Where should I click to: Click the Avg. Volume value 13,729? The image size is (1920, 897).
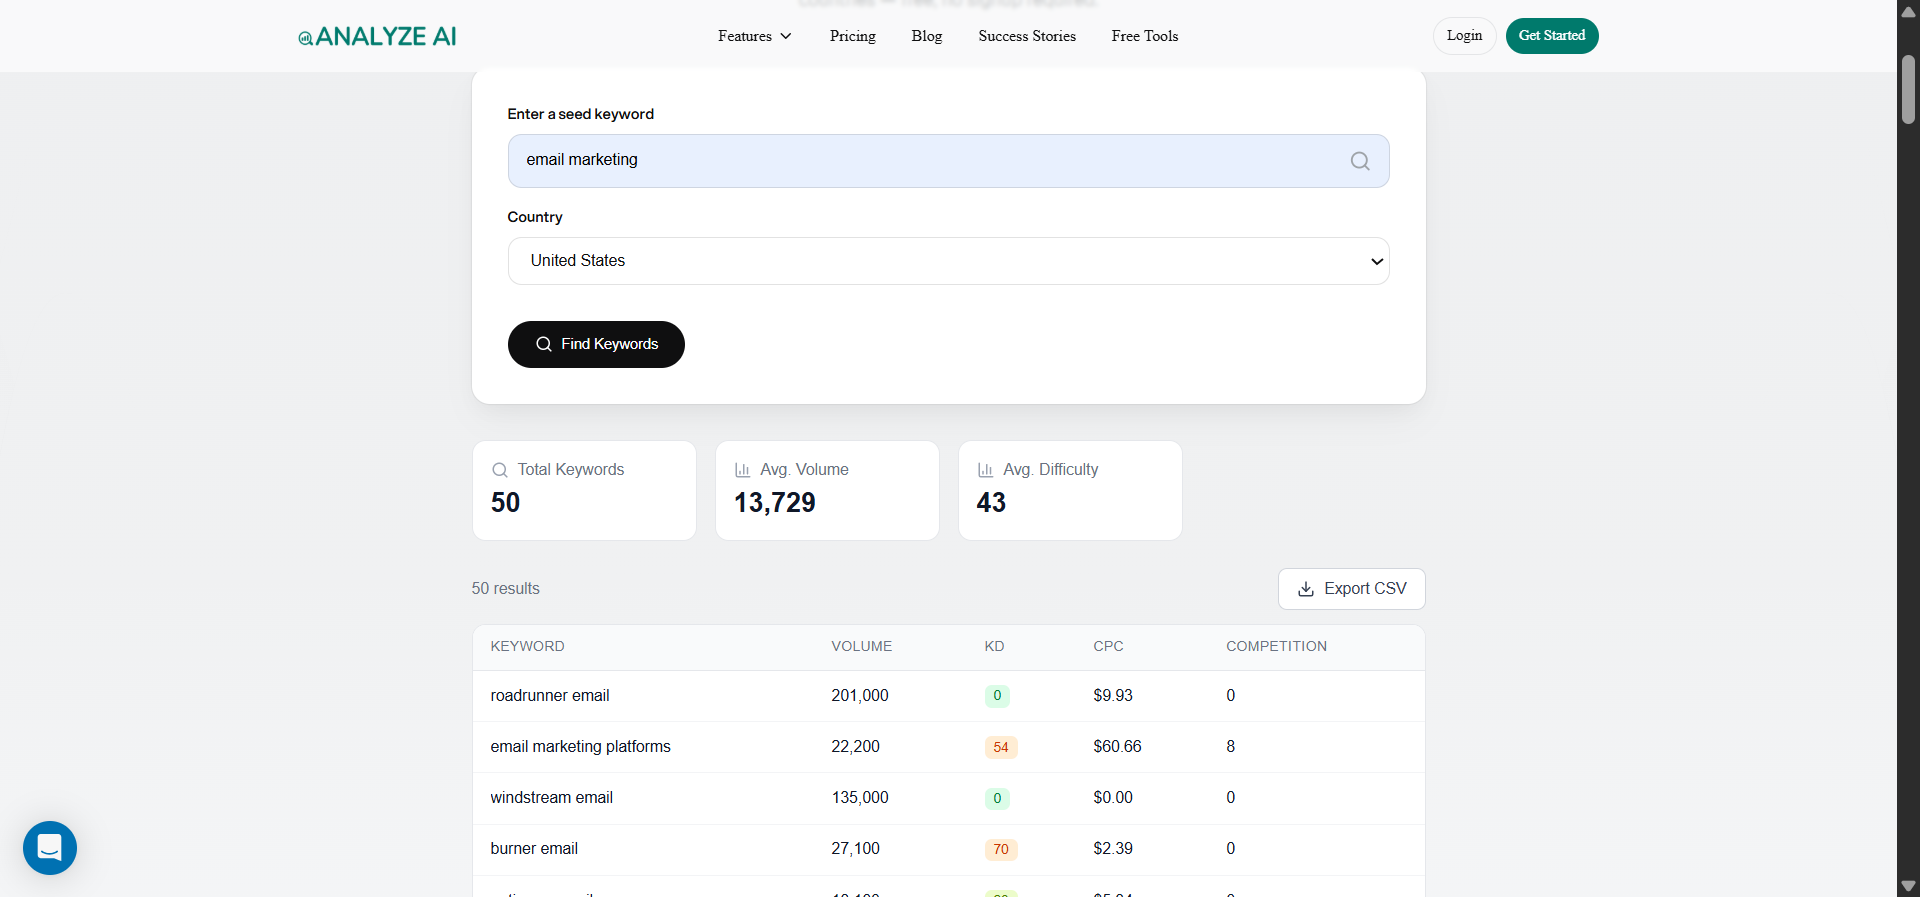click(x=775, y=503)
